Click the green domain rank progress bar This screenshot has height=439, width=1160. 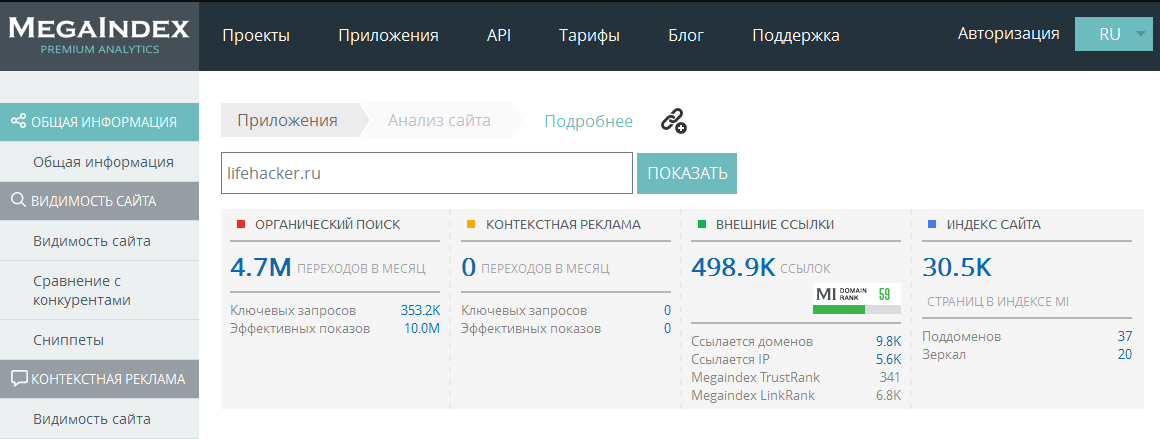pos(857,309)
